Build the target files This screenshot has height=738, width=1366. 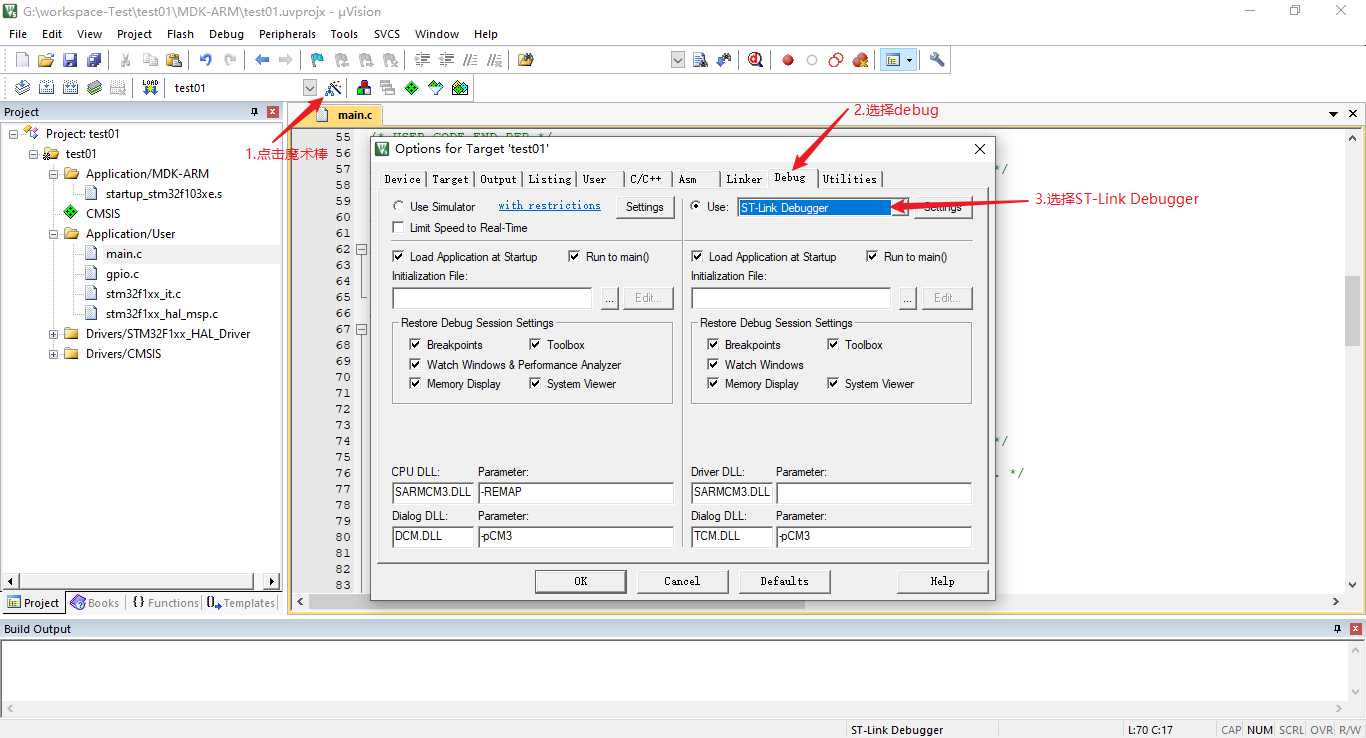(46, 88)
